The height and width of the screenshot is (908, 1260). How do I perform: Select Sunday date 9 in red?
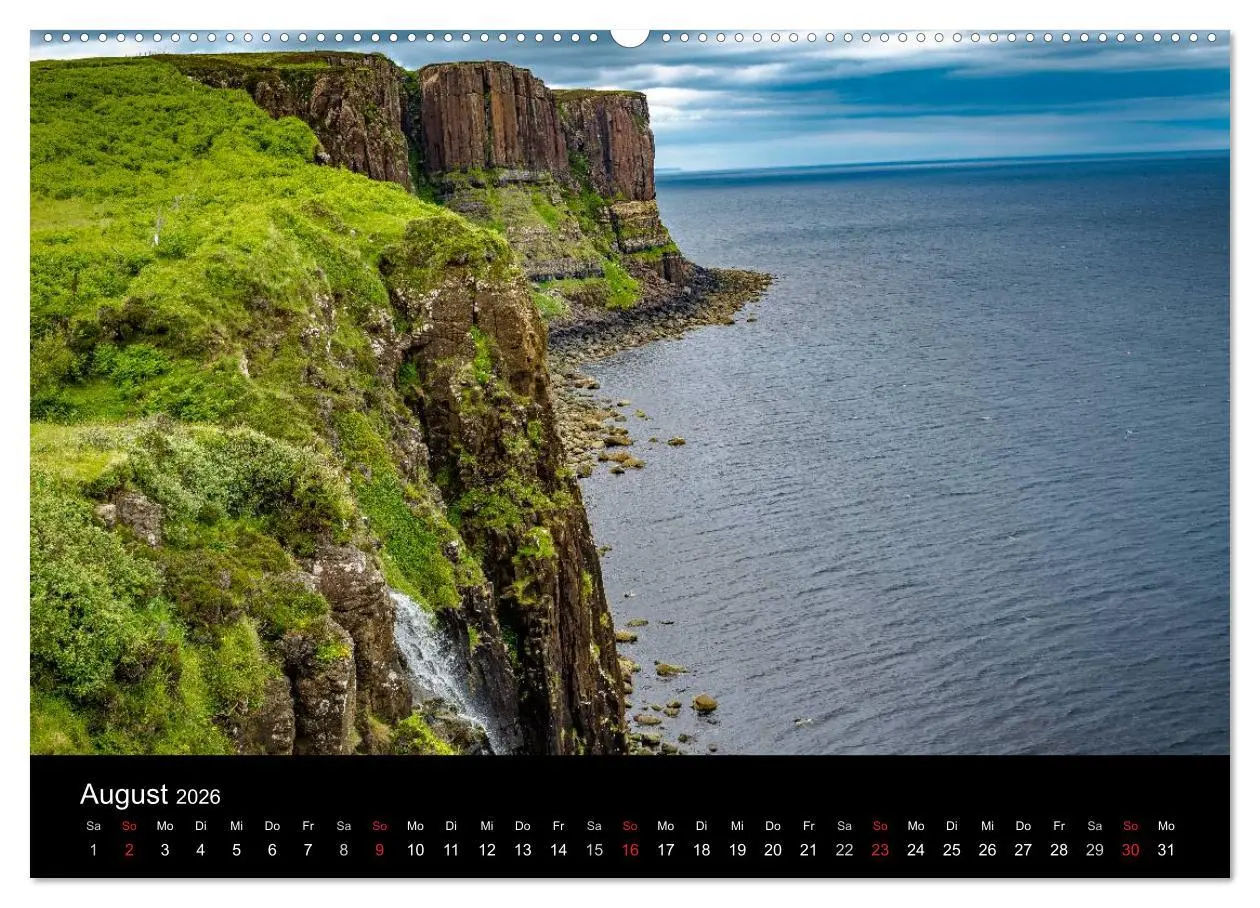click(x=379, y=850)
